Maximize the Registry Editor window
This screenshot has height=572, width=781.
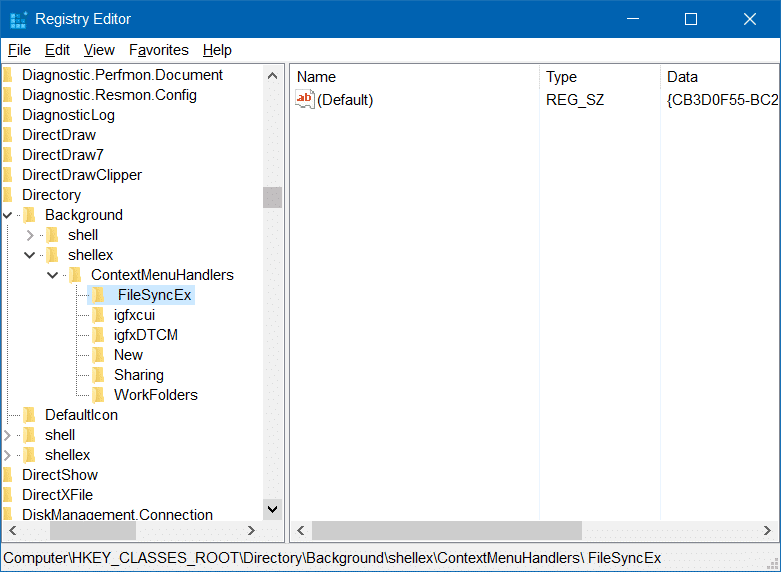tap(691, 19)
